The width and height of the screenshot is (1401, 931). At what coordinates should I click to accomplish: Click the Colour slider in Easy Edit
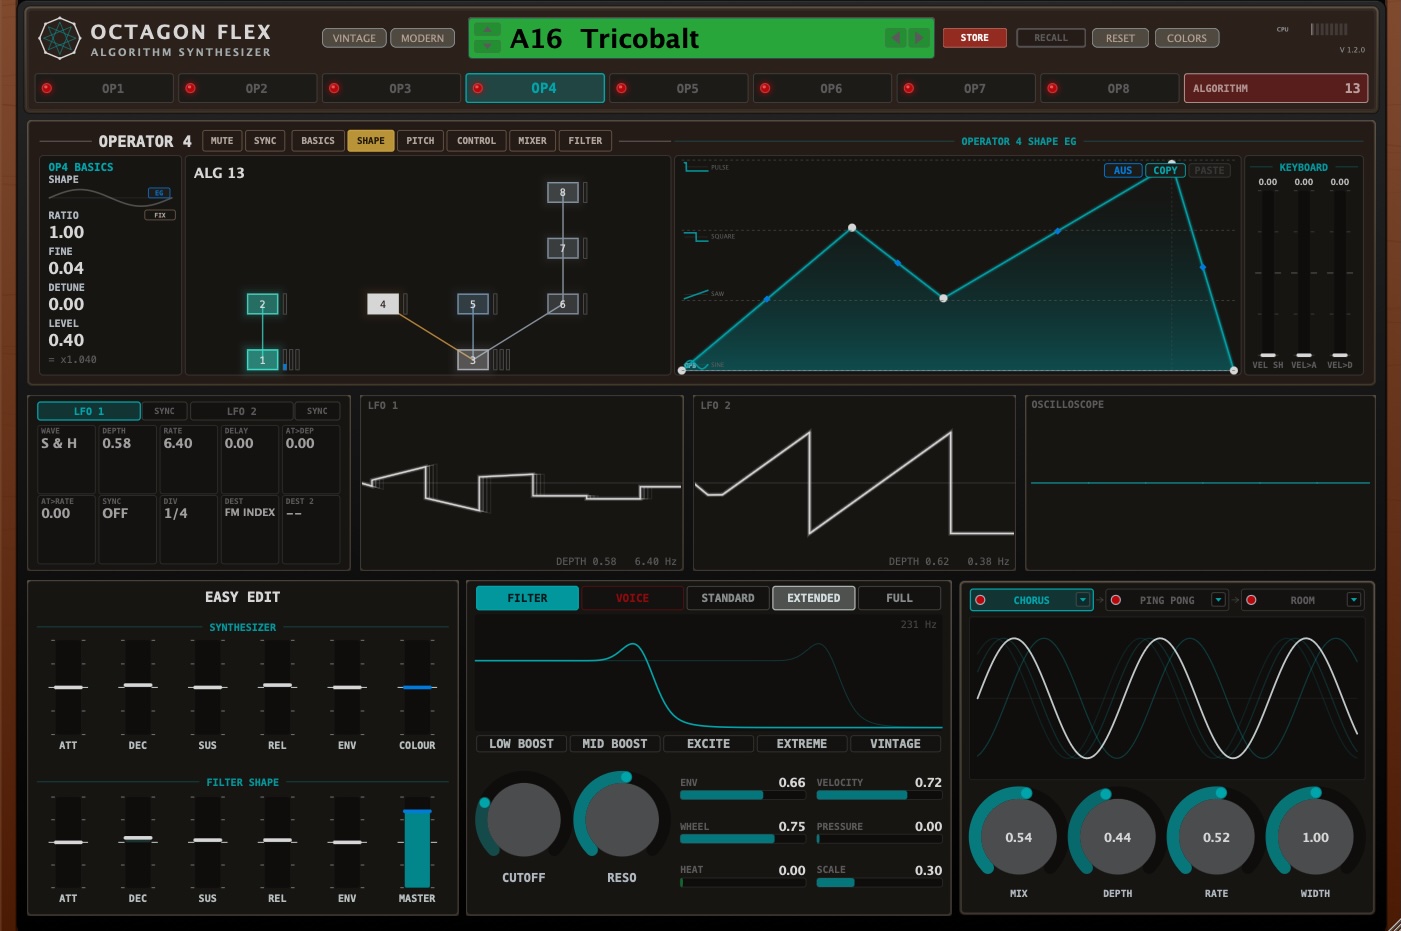click(x=417, y=688)
